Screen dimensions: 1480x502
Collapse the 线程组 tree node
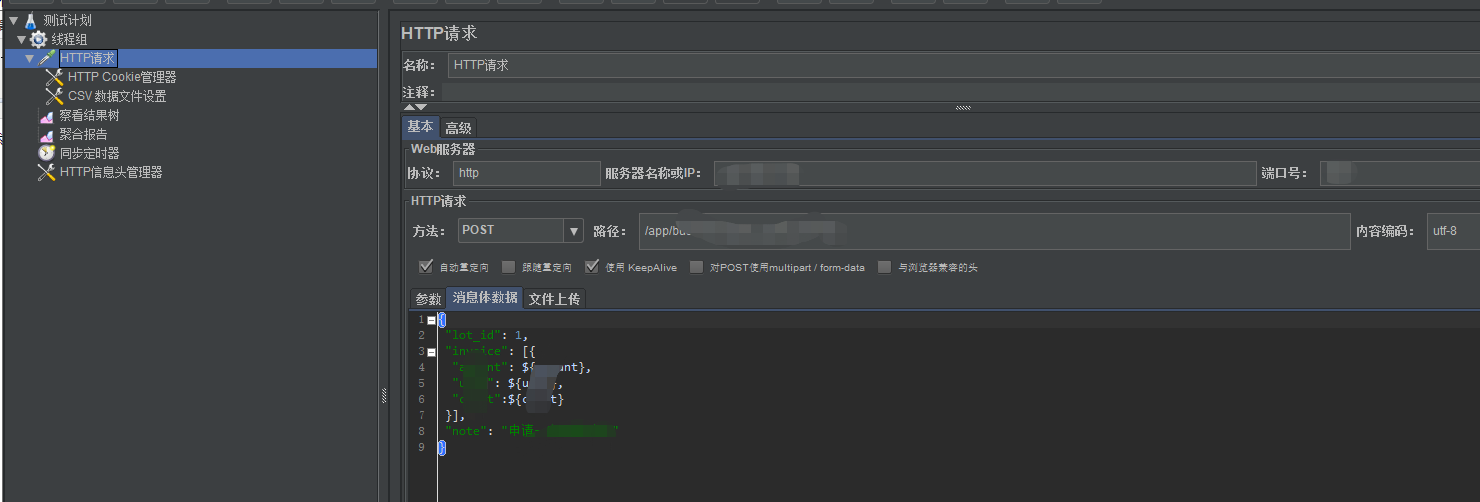21,39
